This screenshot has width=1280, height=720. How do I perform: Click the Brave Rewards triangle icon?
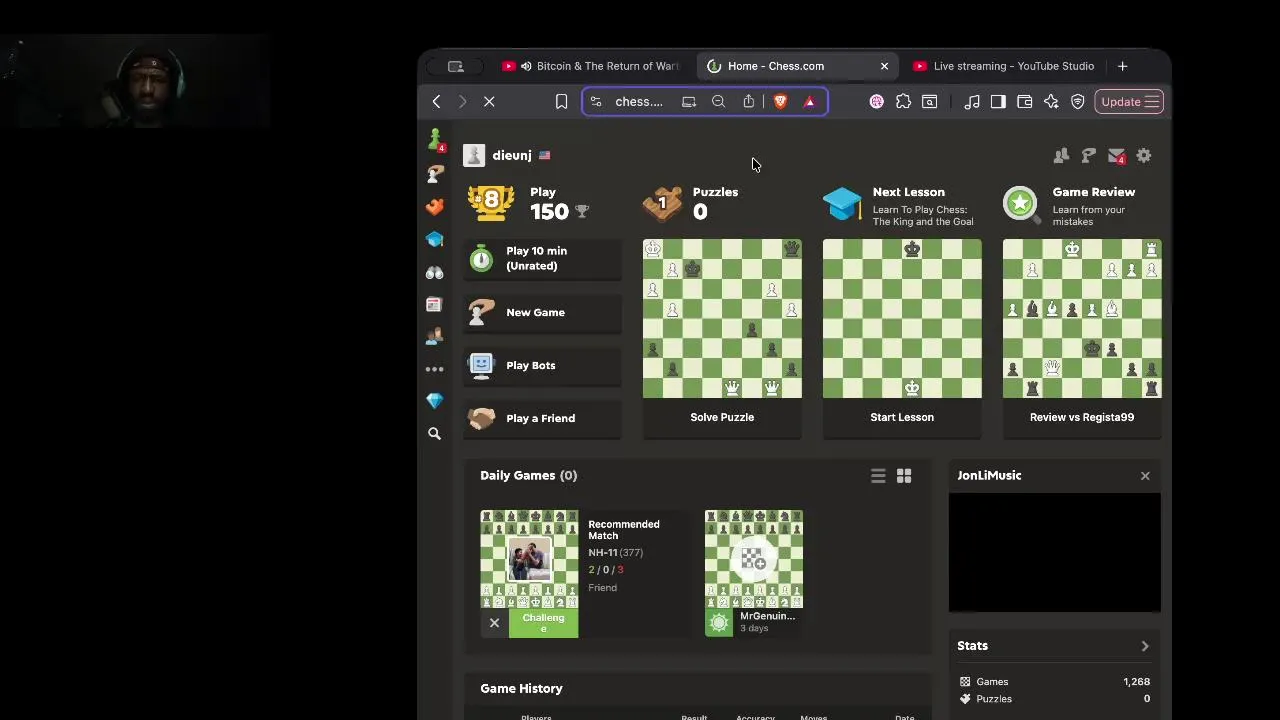[x=809, y=101]
